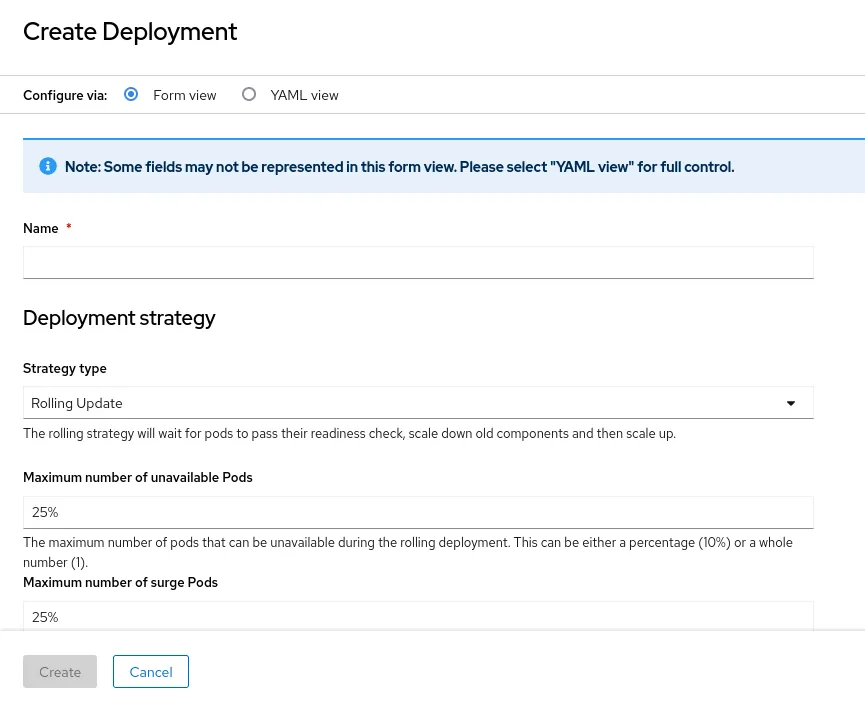This screenshot has width=865, height=701.
Task: Click the "Deployment strategy" section heading
Action: (119, 318)
